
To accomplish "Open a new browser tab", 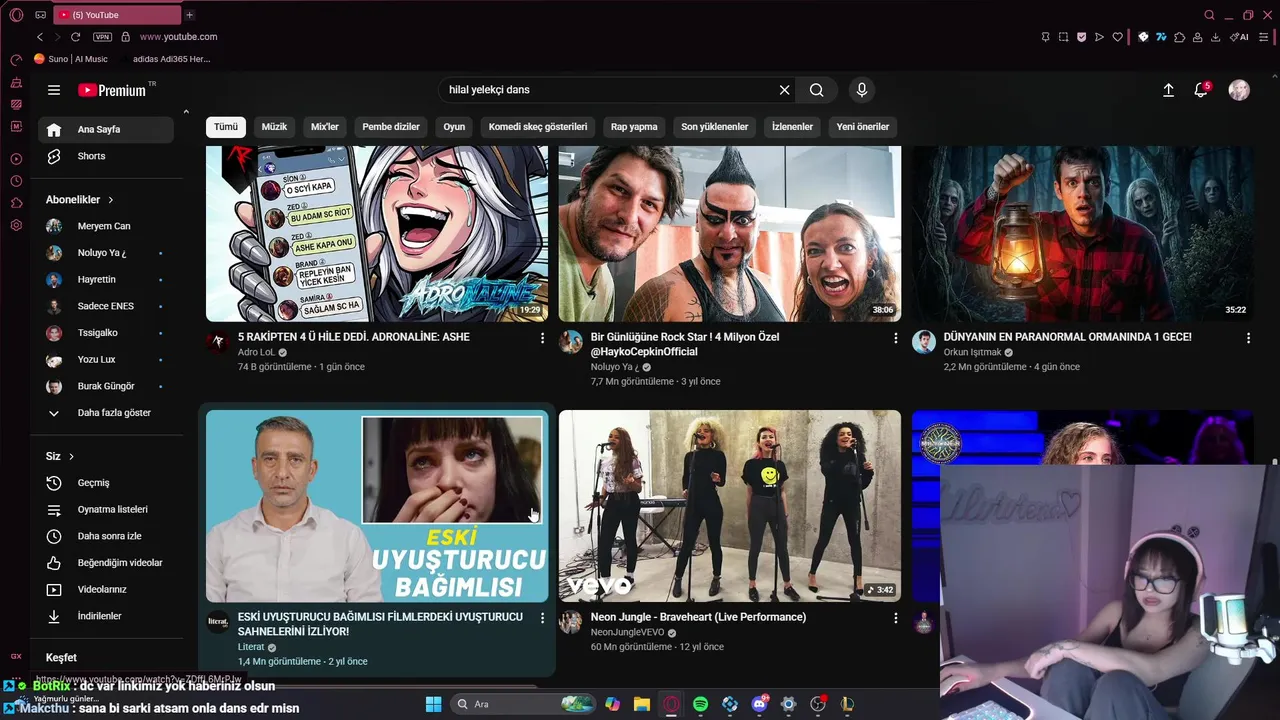I will point(189,15).
